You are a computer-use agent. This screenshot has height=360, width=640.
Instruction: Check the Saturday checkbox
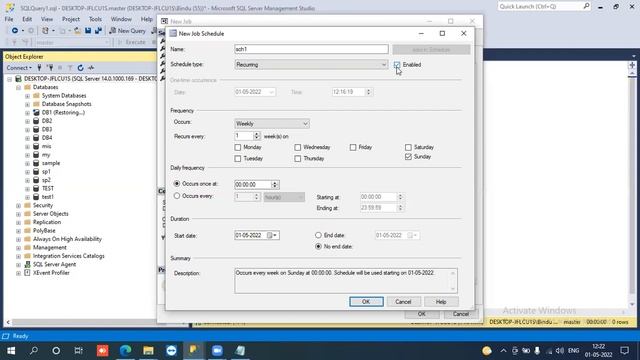408,147
